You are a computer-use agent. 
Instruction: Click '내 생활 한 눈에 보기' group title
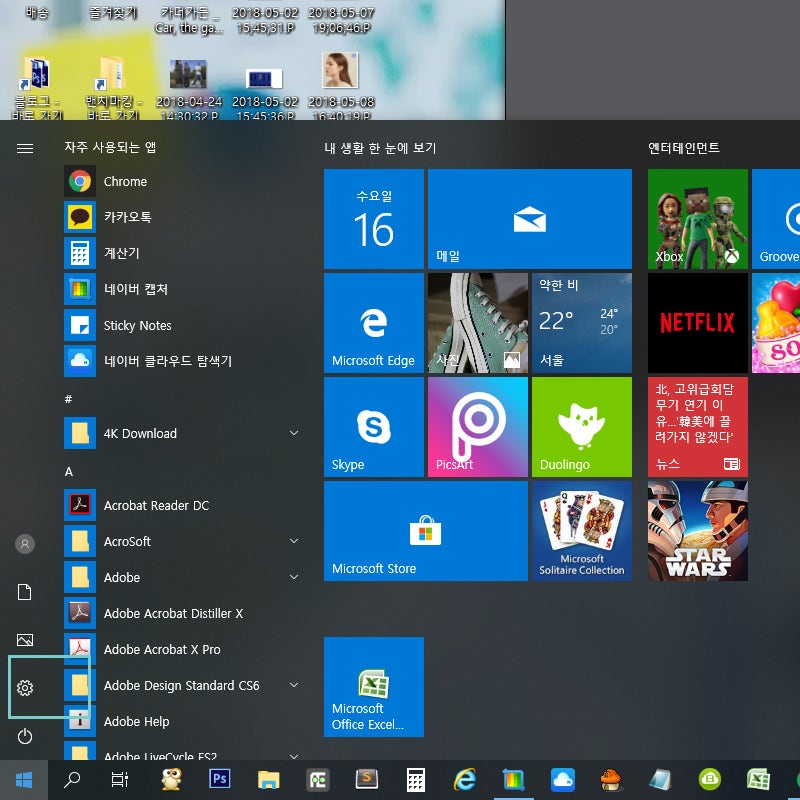point(380,148)
